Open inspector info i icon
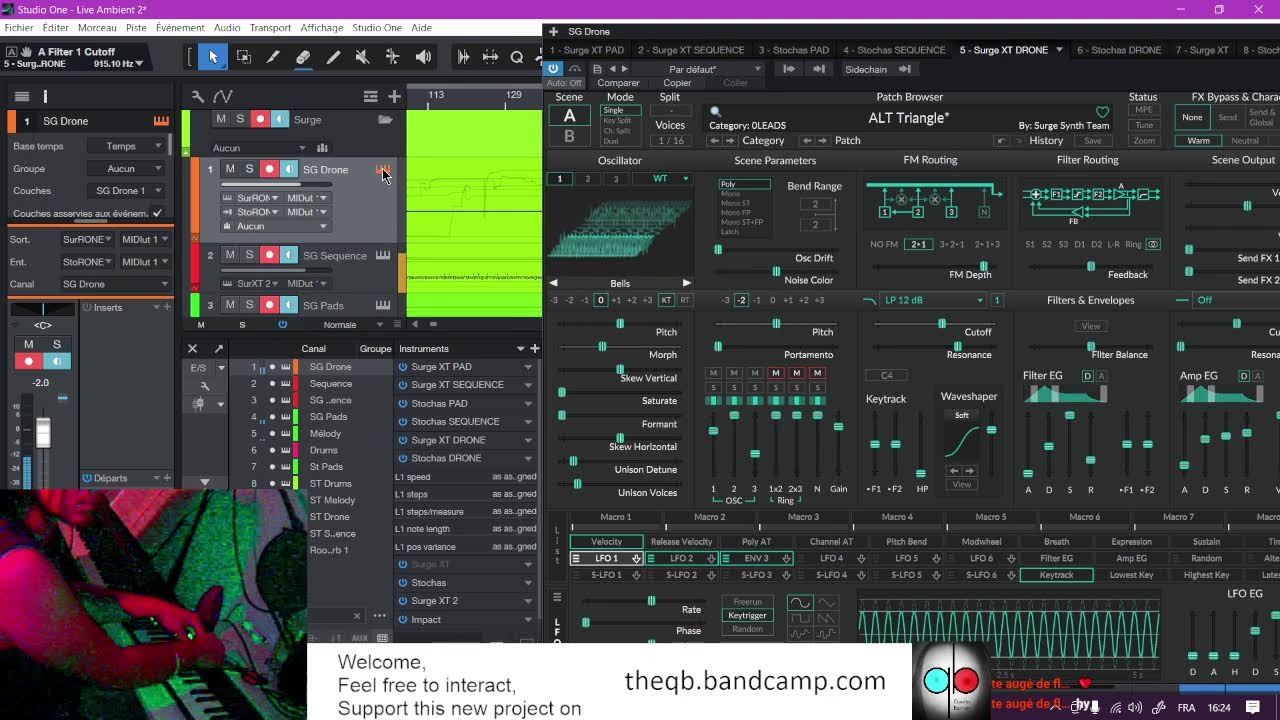Viewport: 1280px width, 720px height. click(45, 96)
